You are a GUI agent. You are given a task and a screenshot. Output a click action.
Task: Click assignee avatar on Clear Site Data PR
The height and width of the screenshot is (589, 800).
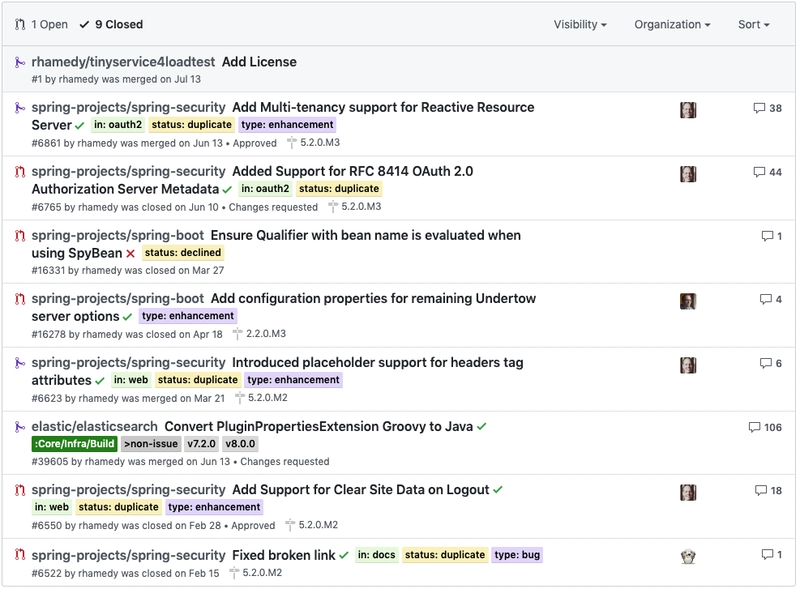tap(688, 492)
